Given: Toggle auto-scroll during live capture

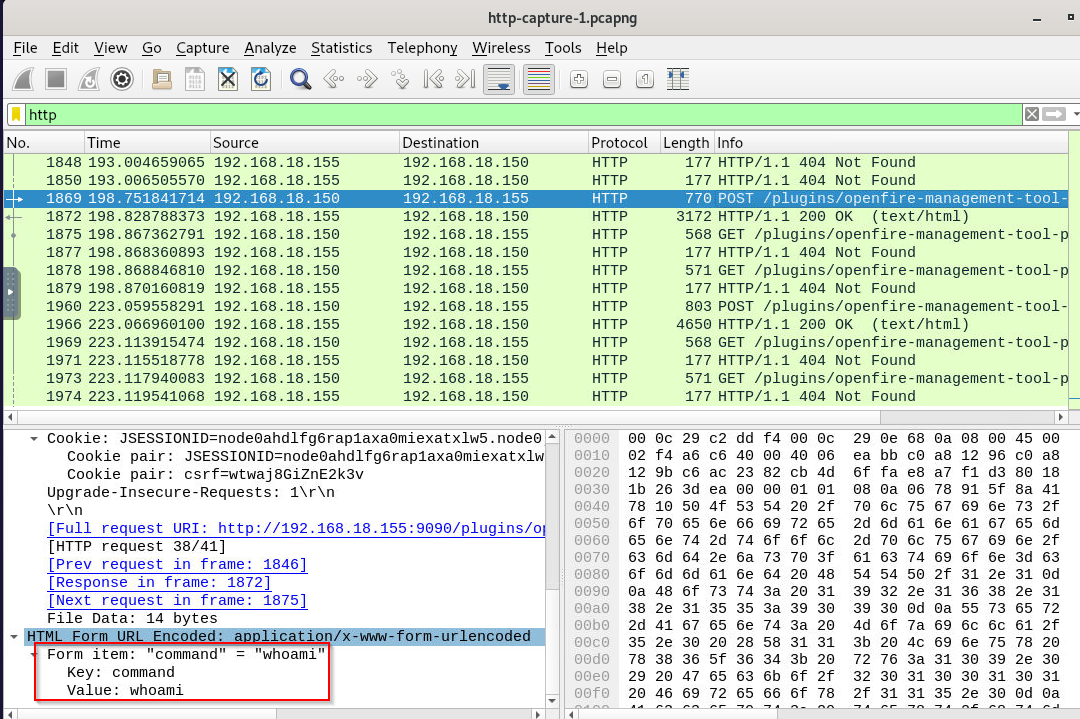Looking at the screenshot, I should 499,79.
